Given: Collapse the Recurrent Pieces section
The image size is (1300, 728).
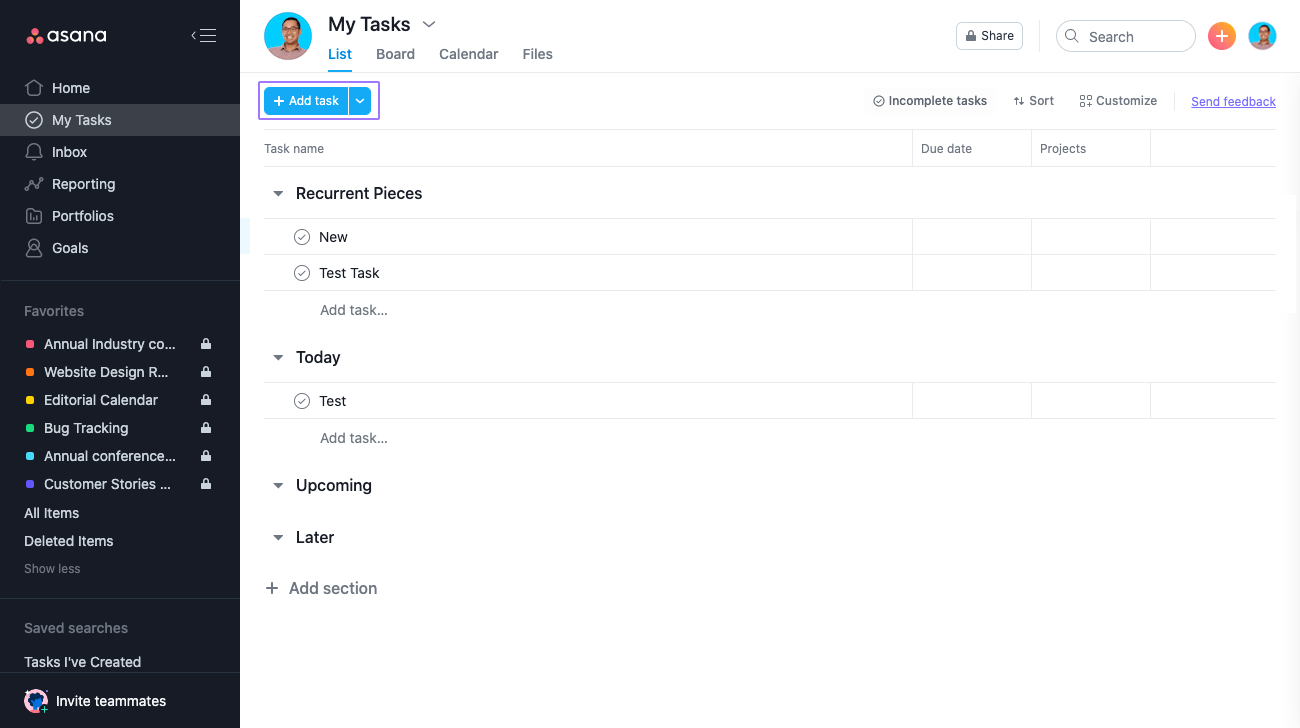Looking at the screenshot, I should (277, 193).
